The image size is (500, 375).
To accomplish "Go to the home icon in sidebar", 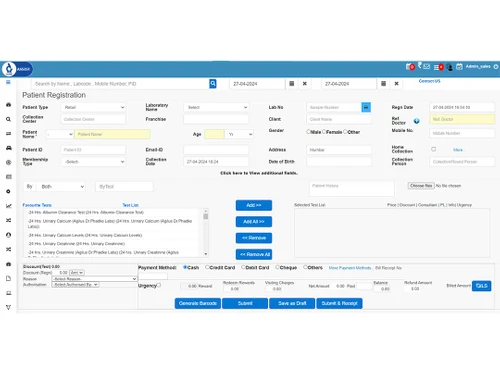I will [8, 105].
